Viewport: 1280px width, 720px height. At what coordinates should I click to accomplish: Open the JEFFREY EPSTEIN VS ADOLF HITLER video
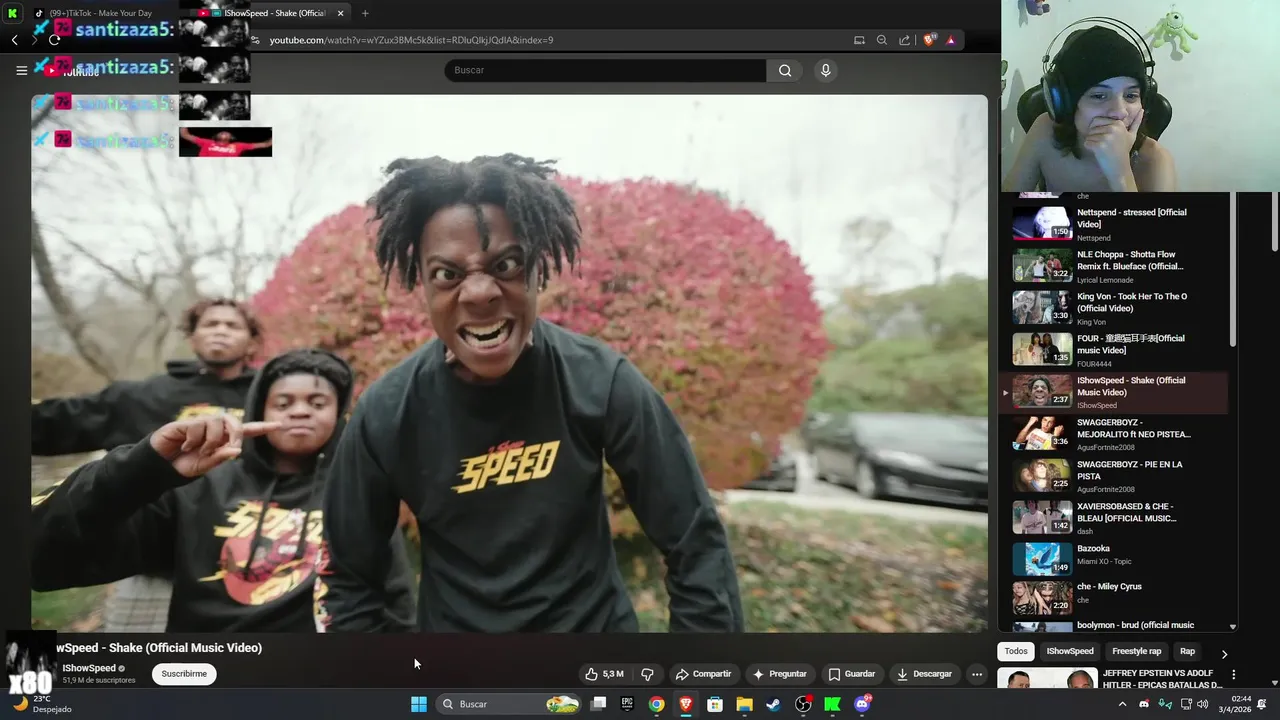point(1162,679)
